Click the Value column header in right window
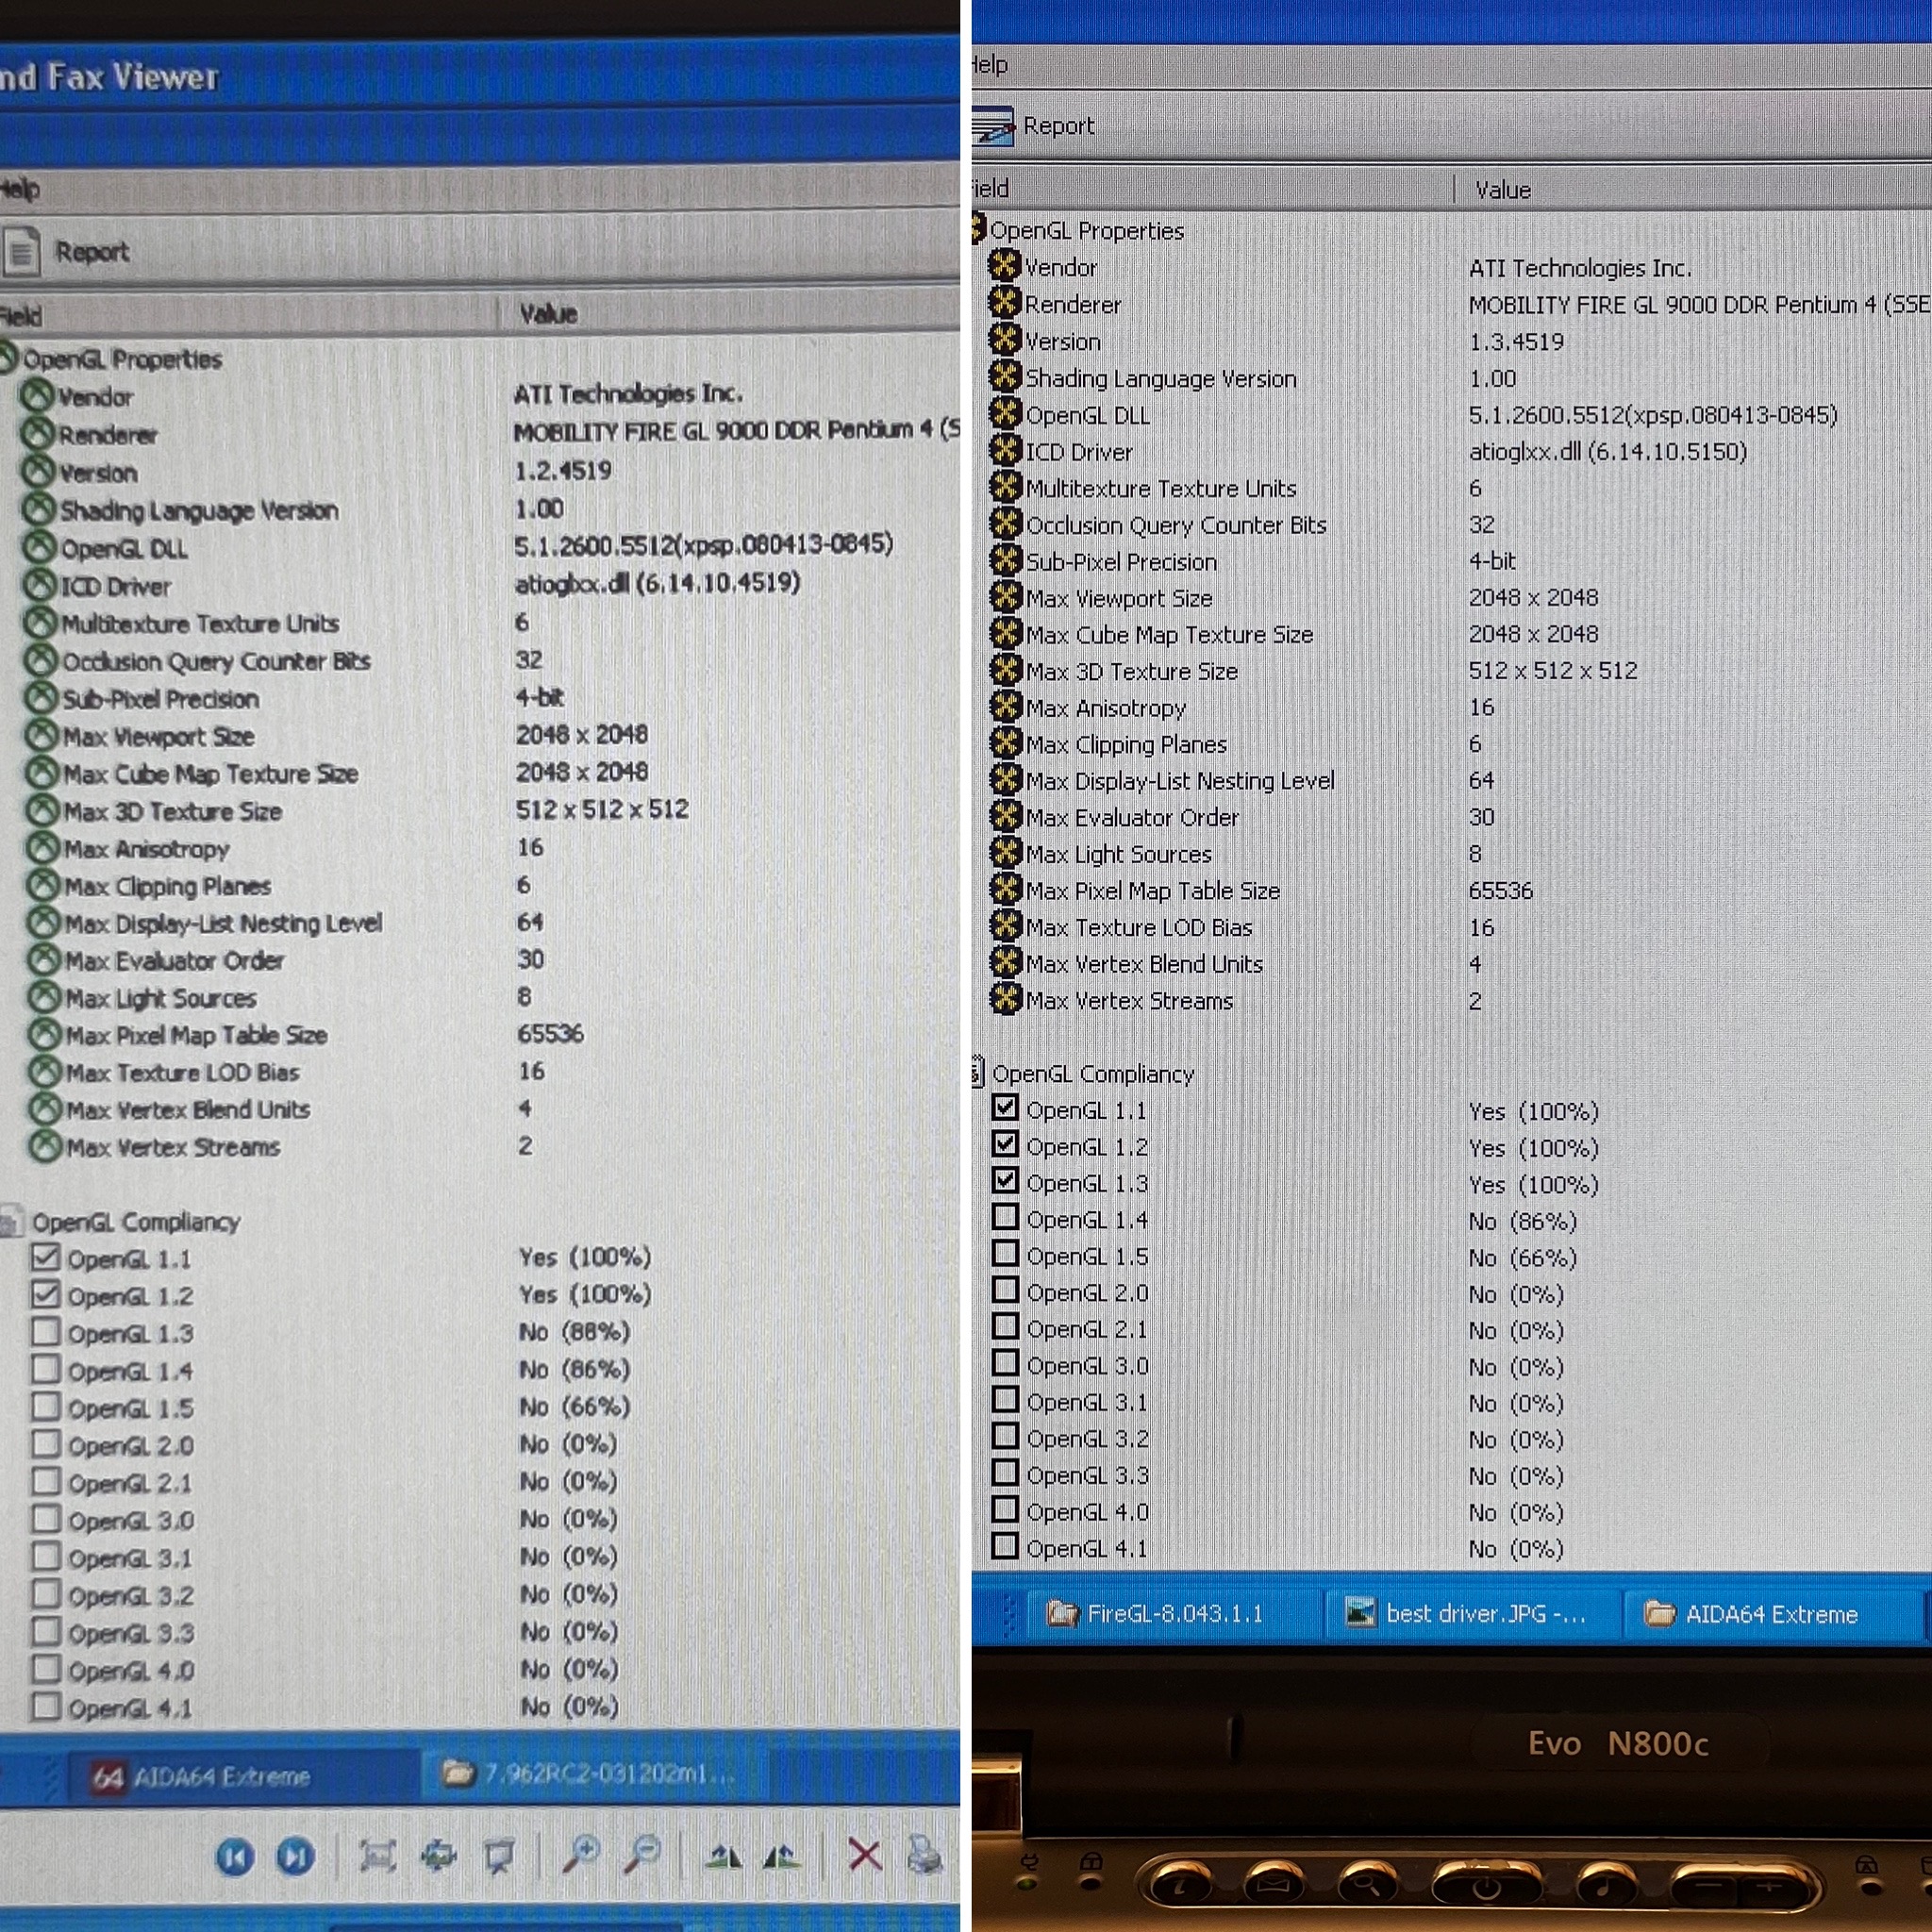The image size is (1932, 1932). click(x=1503, y=189)
